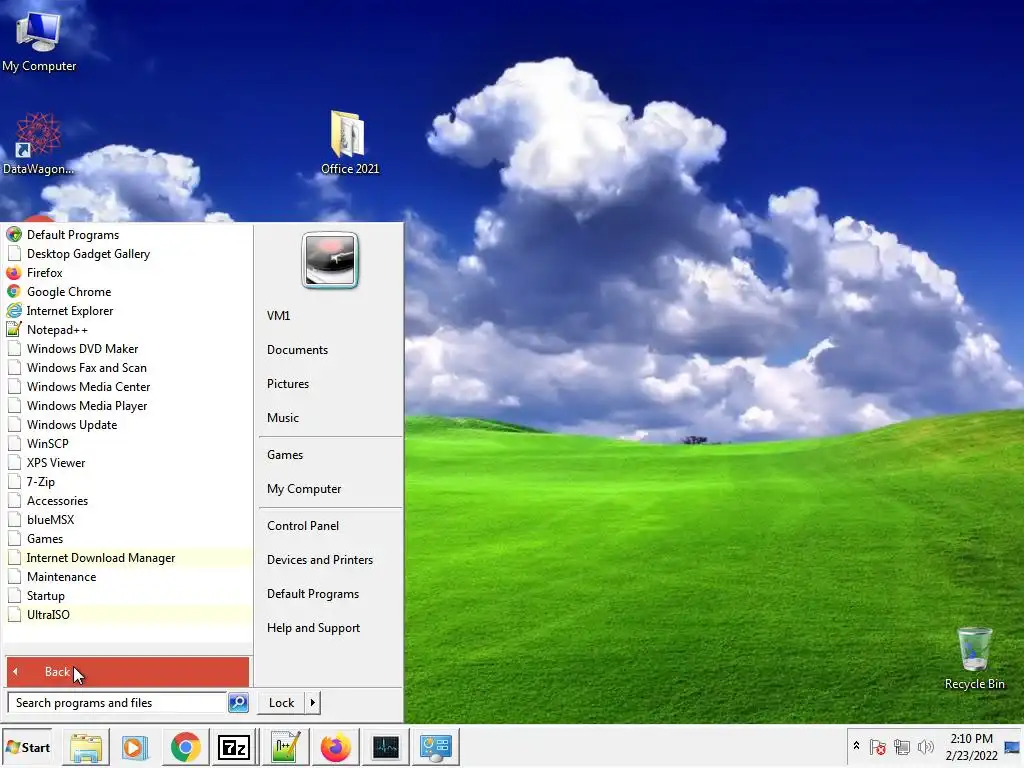Open Games in the Start menu right pane
Viewport: 1024px width, 768px height.
(x=330, y=455)
